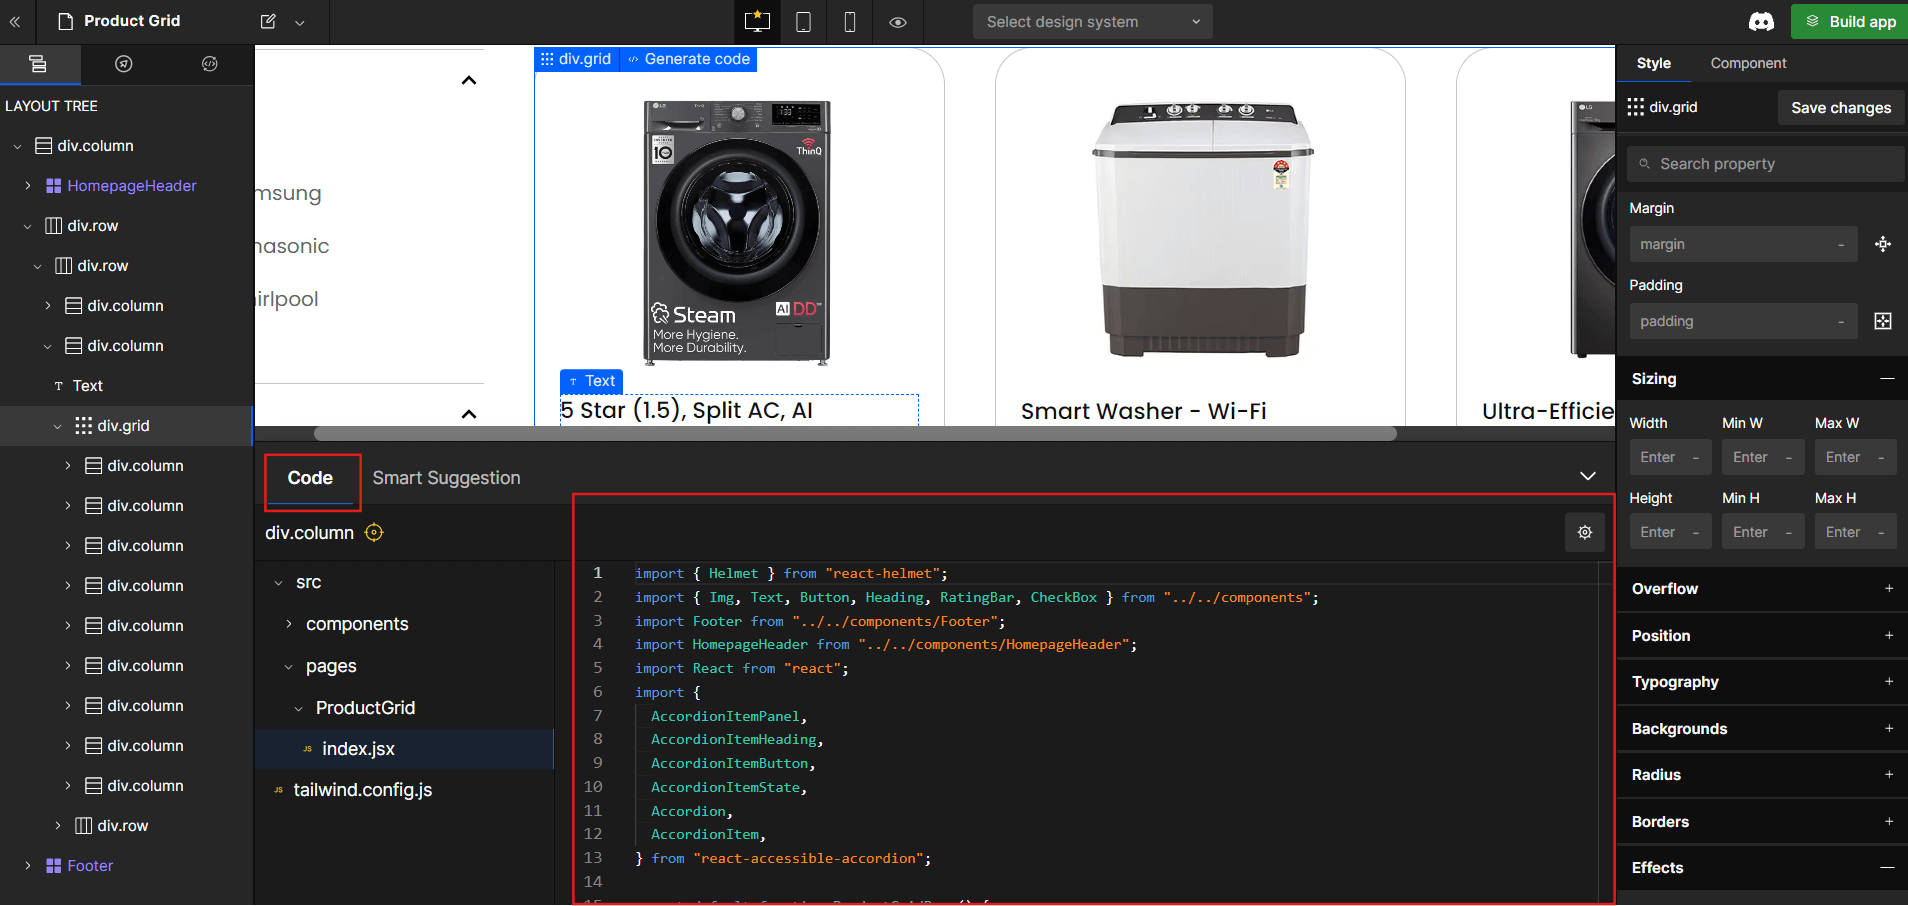Viewport: 1908px width, 906px height.
Task: Expand Radius section
Action: [1888, 775]
